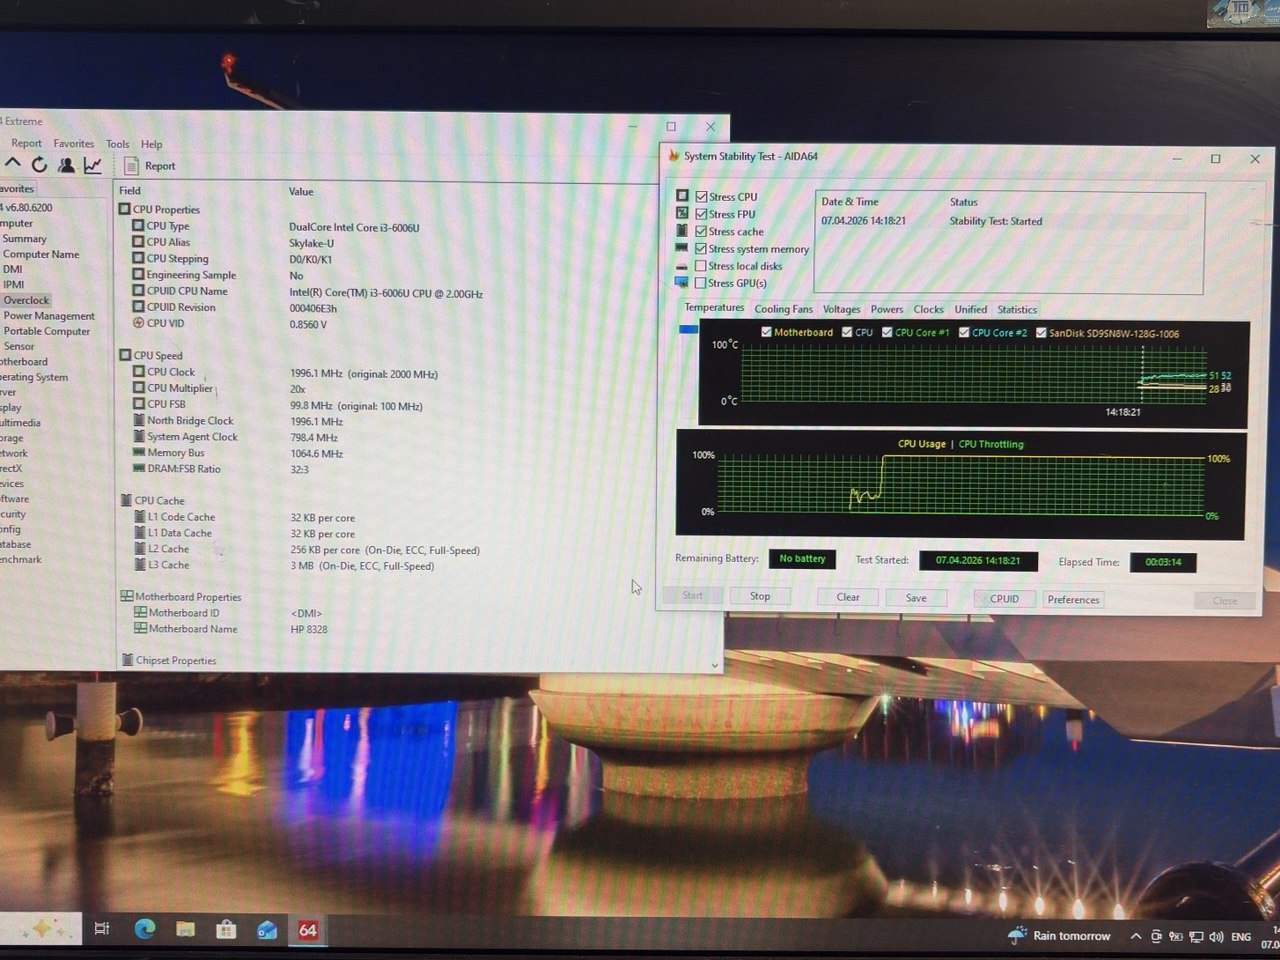This screenshot has height=960, width=1280.
Task: Enable the Stress GPU(s) checkbox
Action: [701, 283]
